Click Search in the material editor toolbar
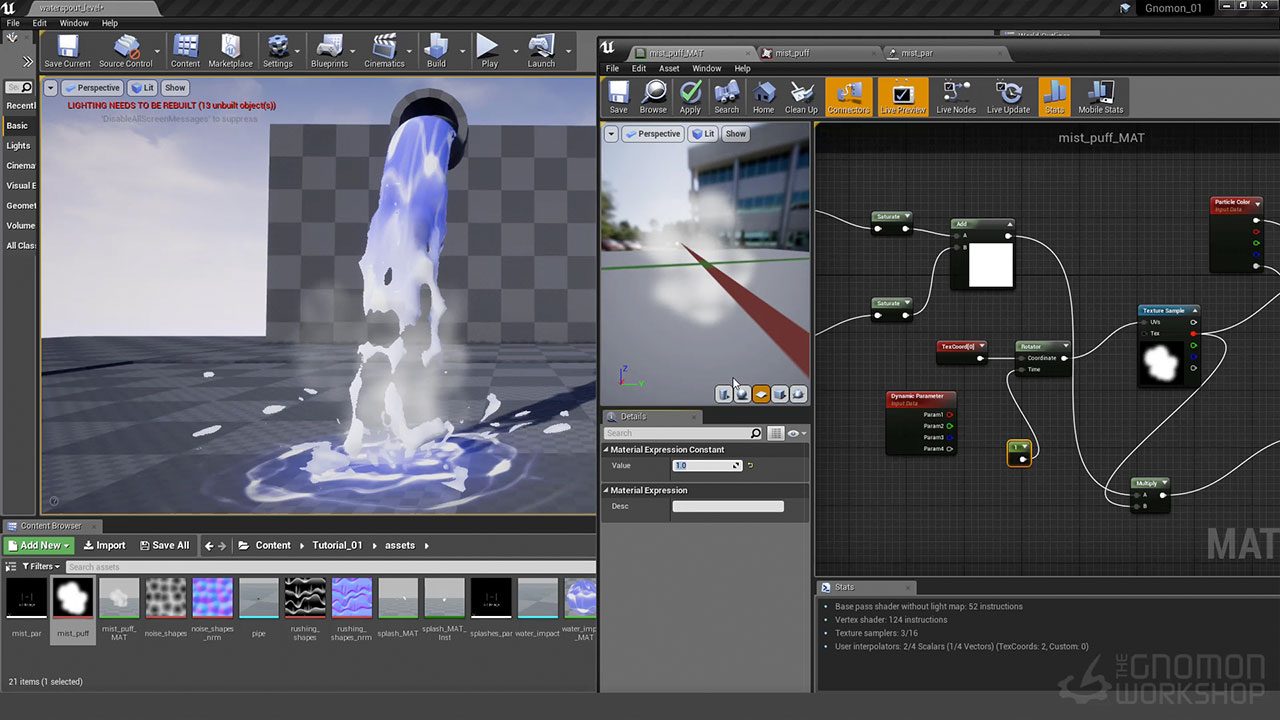 pyautogui.click(x=726, y=97)
